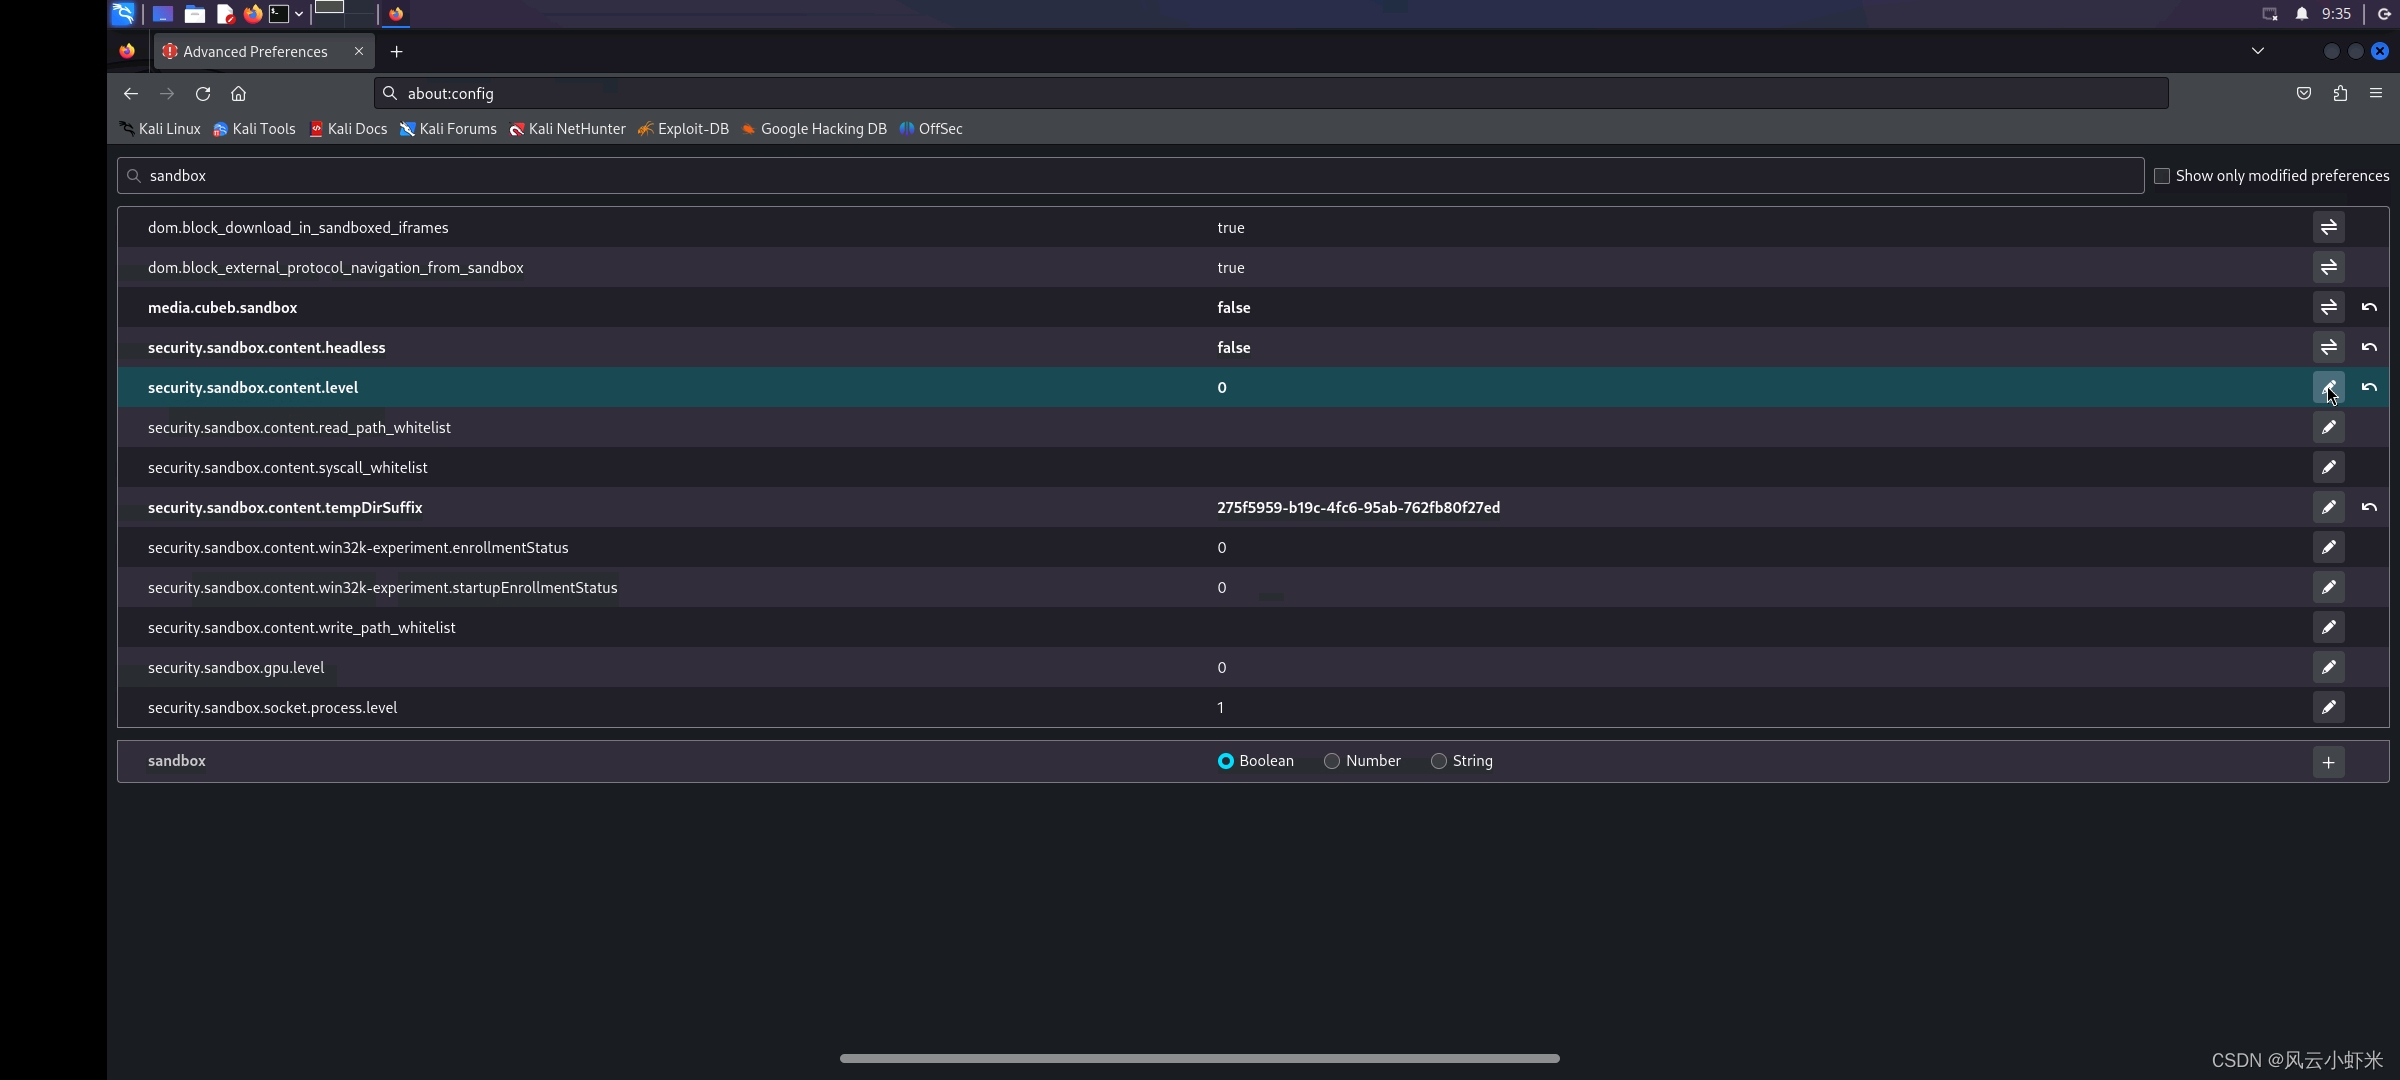The height and width of the screenshot is (1080, 2400).
Task: Click the 9:35 panel clock
Action: click(2336, 14)
